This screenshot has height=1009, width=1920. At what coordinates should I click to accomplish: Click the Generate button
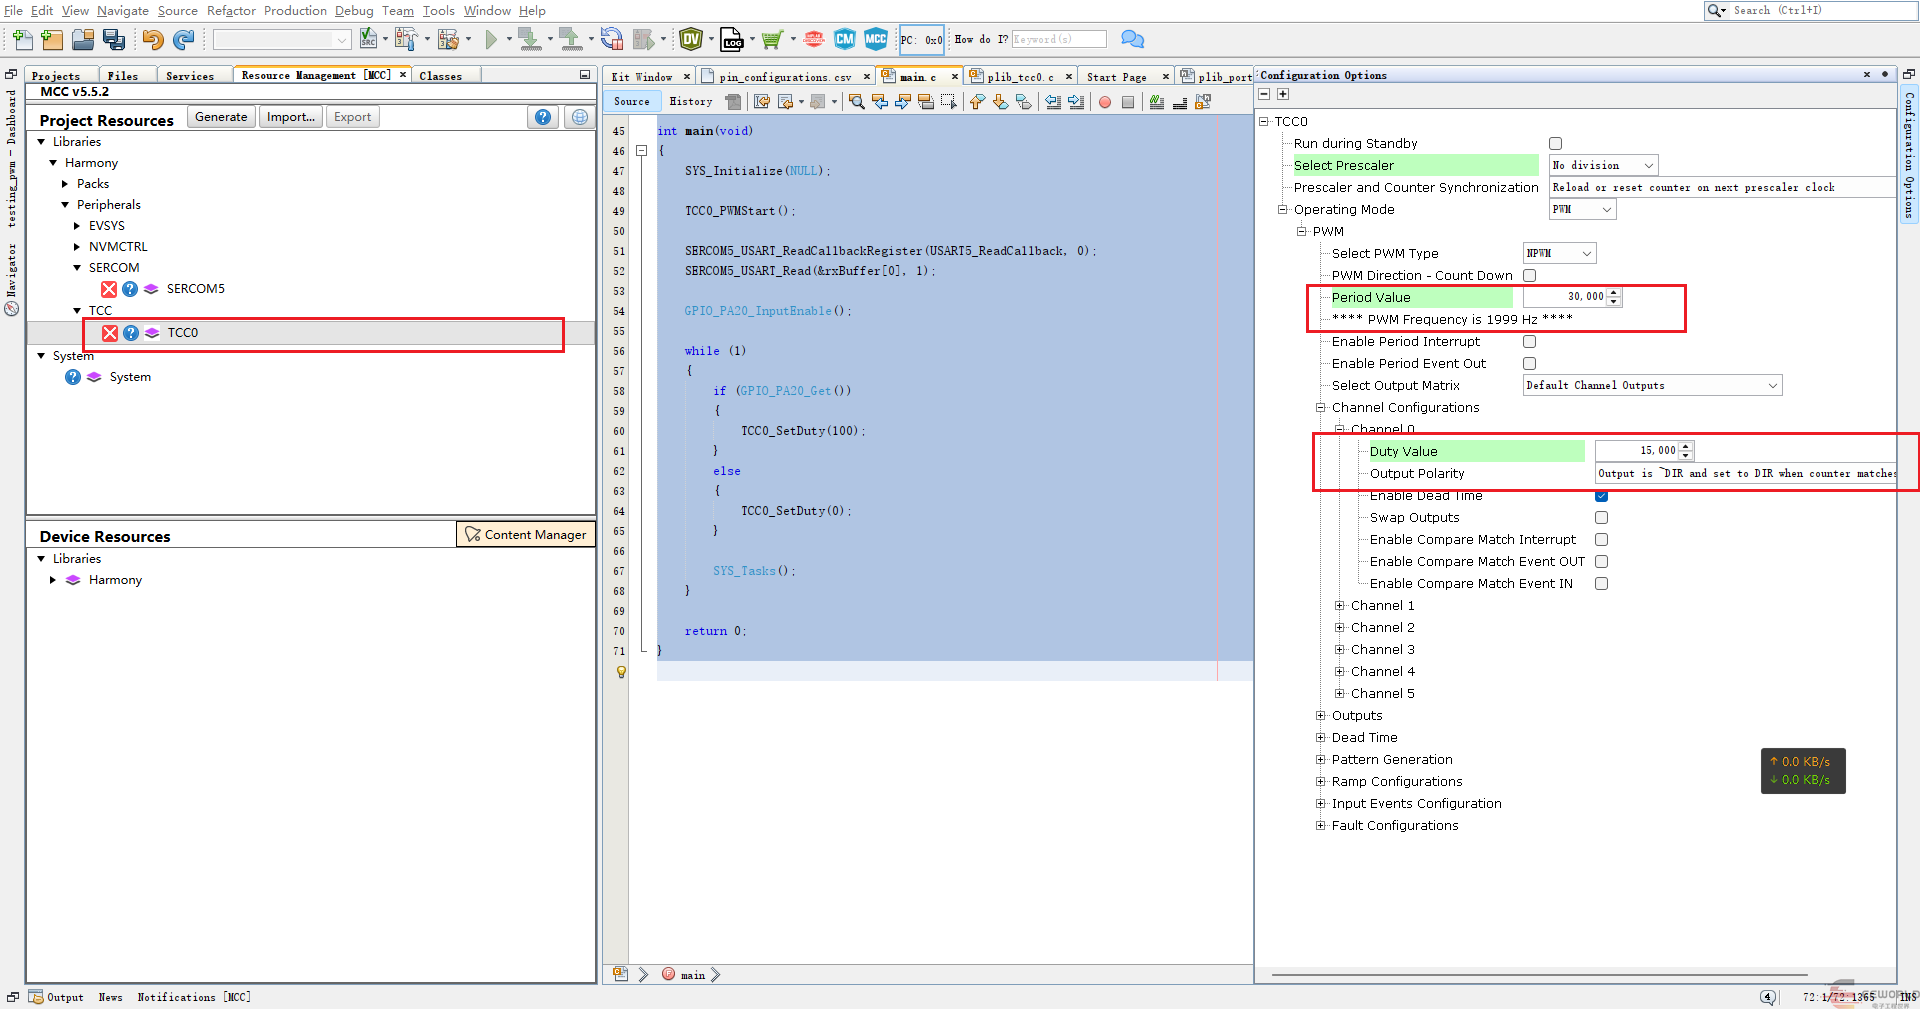coord(221,117)
